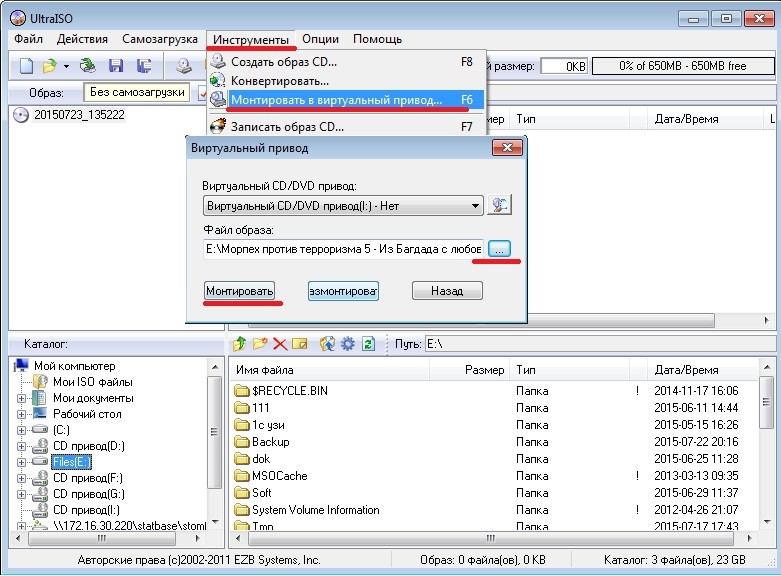Expand the Files(E:) node
Image resolution: width=781 pixels, height=576 pixels.
pyautogui.click(x=21, y=462)
